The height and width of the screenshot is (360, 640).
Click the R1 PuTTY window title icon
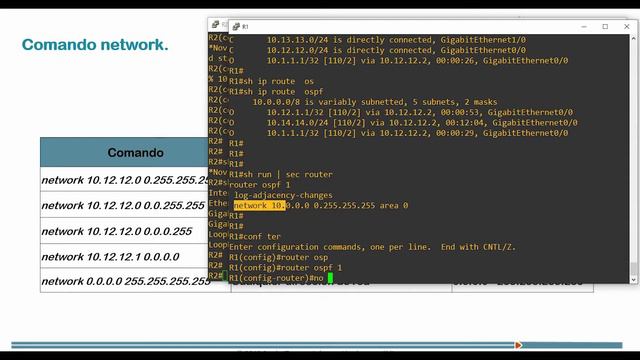(236, 27)
